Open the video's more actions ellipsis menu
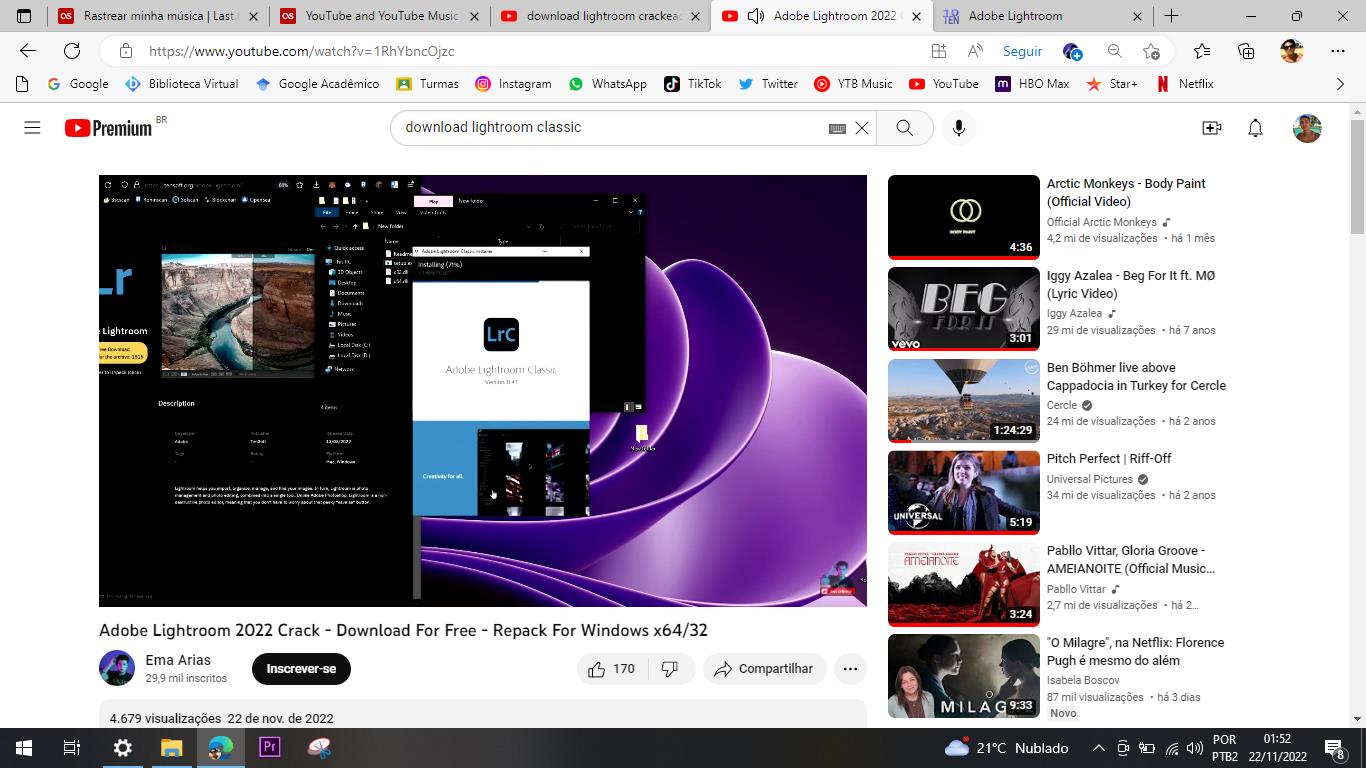1366x768 pixels. [x=850, y=669]
